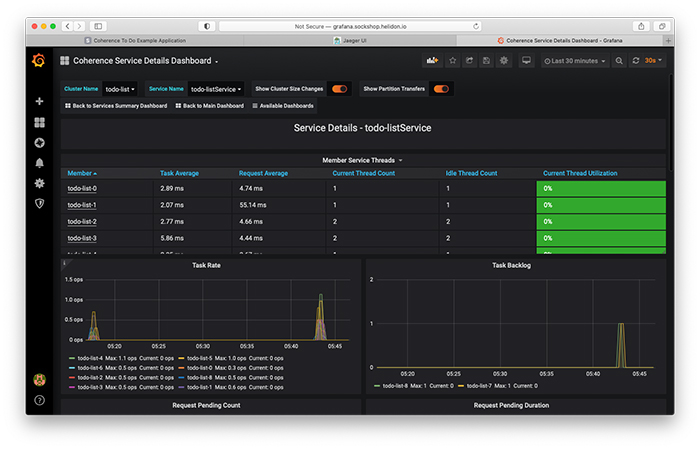
Task: Open the Available Dashboards dropdown
Action: pyautogui.click(x=283, y=106)
